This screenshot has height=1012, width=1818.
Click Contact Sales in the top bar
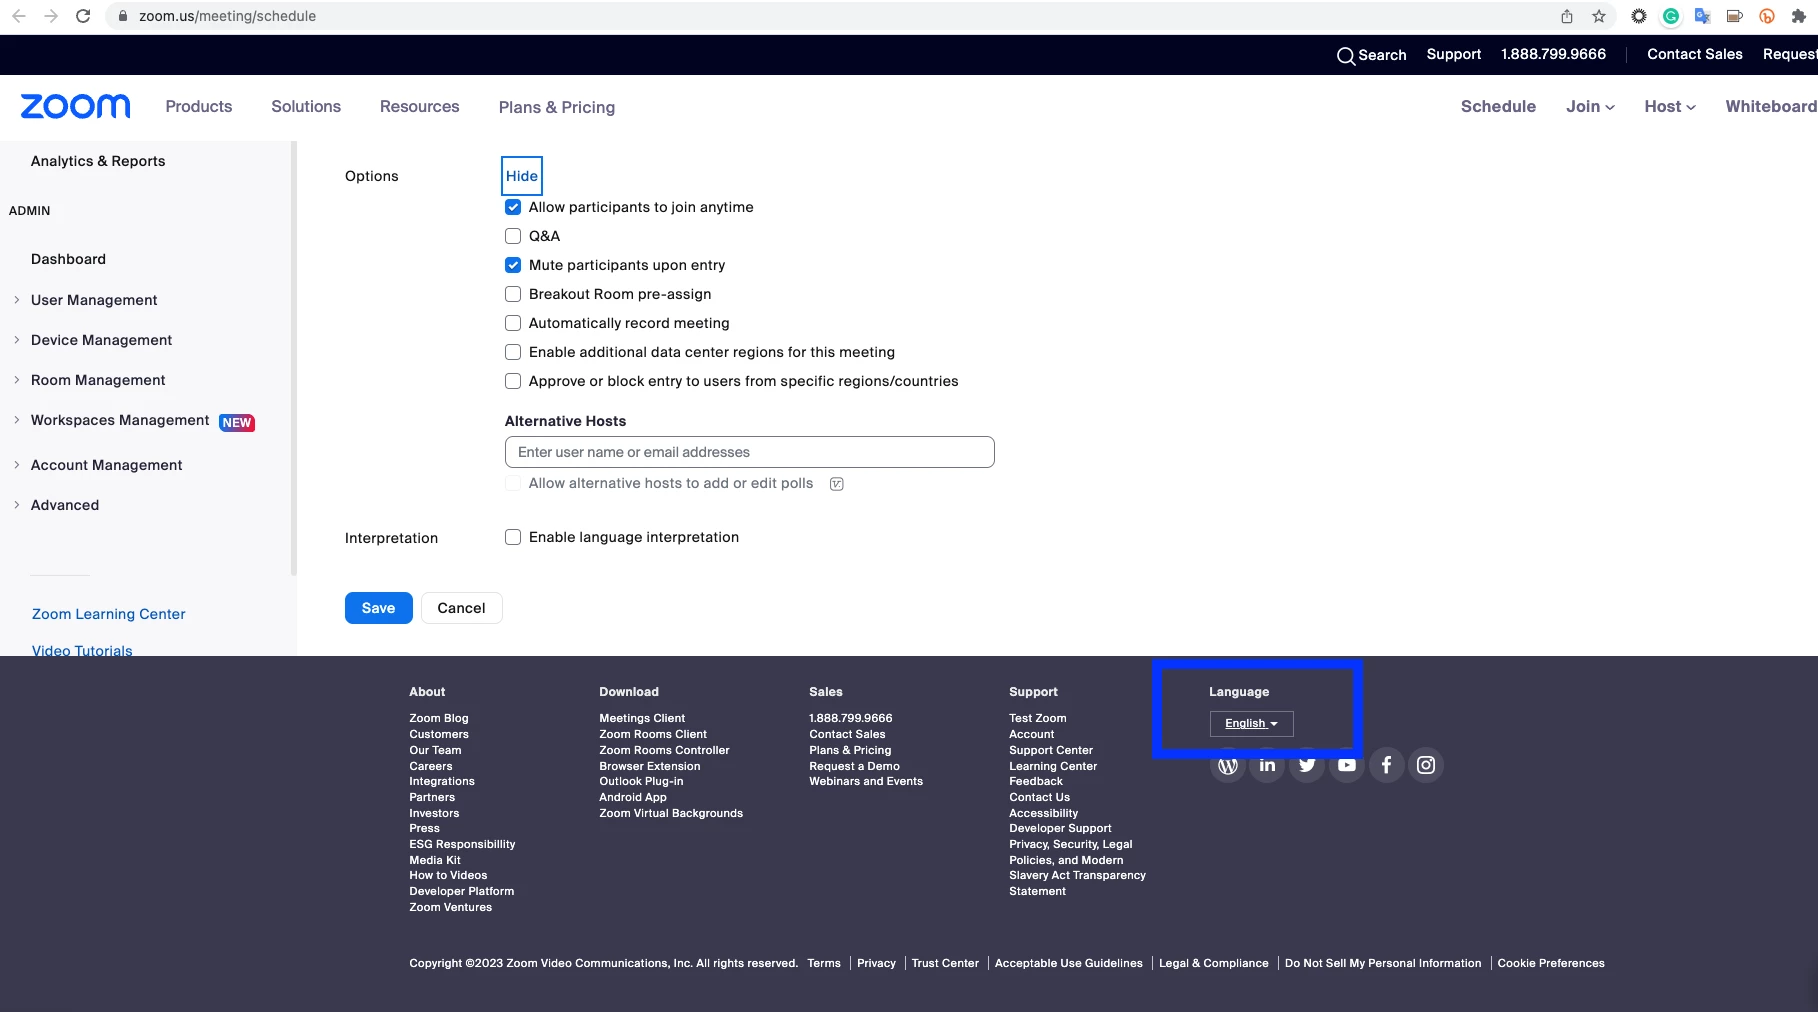(1694, 54)
